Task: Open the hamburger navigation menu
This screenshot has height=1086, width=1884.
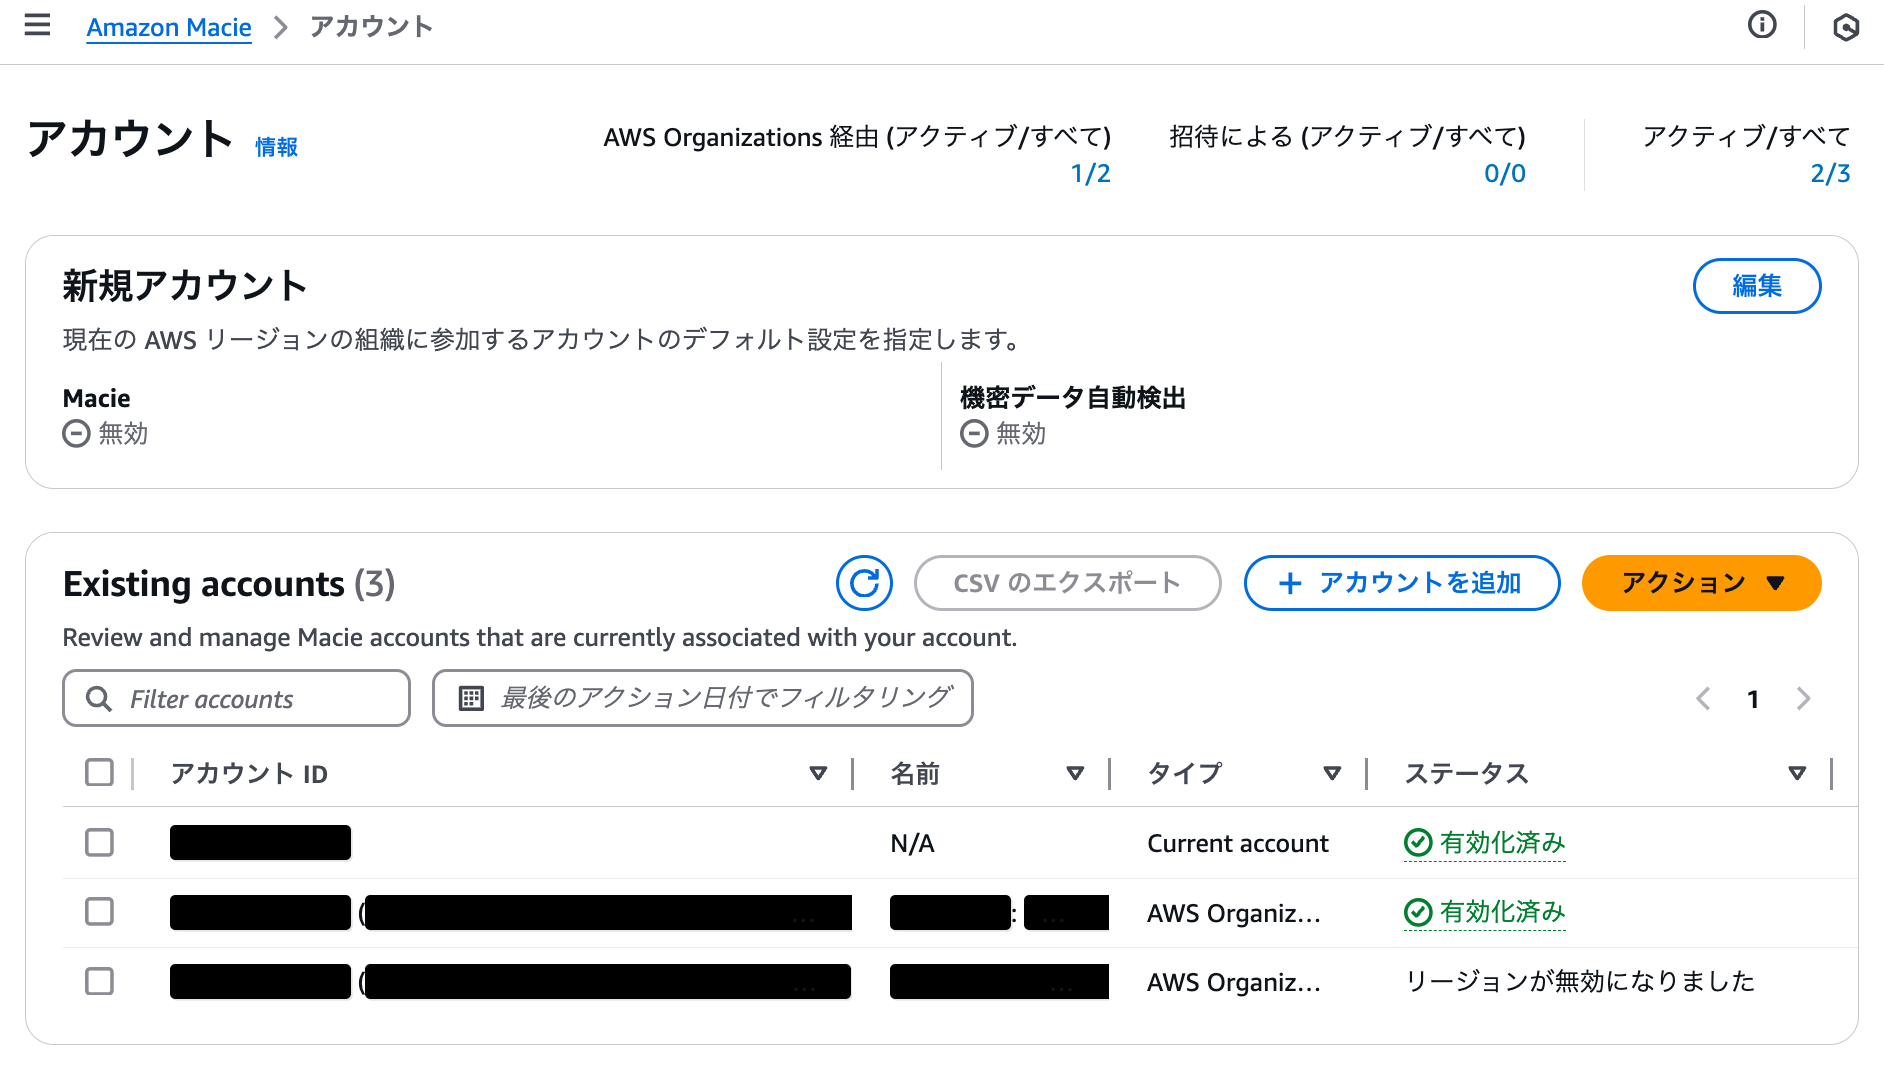Action: pos(37,26)
